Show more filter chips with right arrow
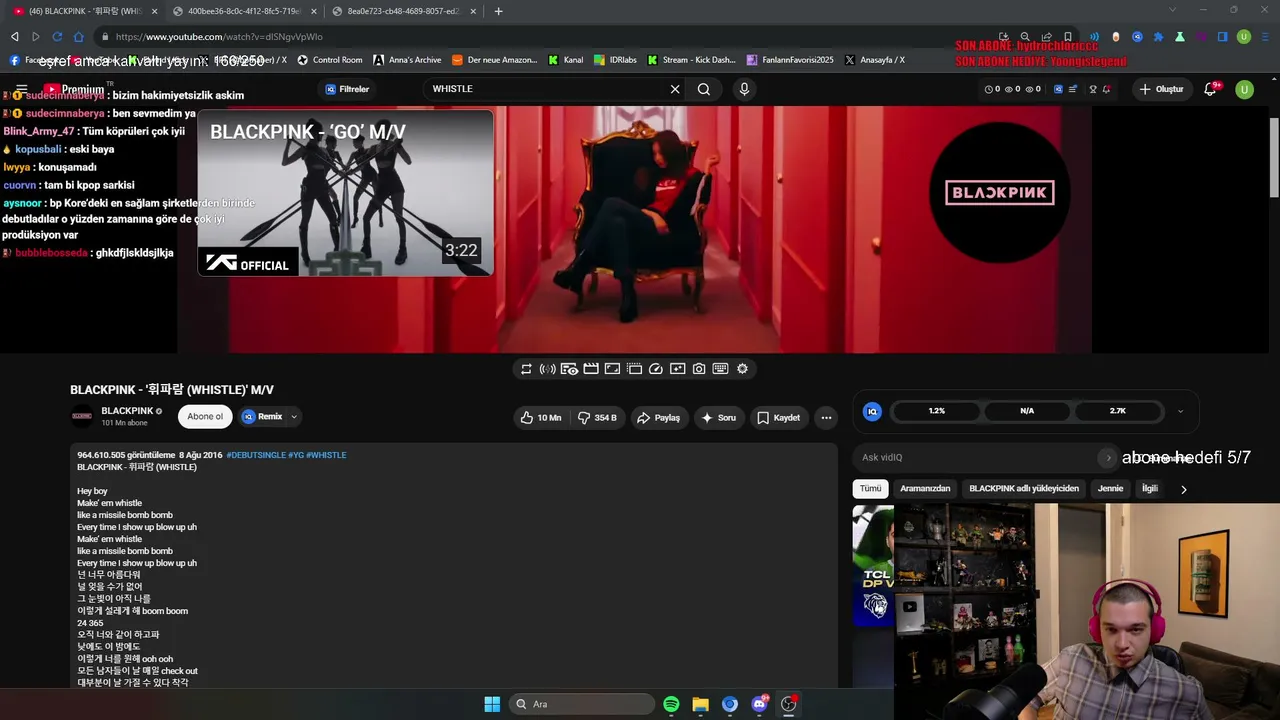Screen dimensions: 1280x720 pyautogui.click(x=1184, y=490)
